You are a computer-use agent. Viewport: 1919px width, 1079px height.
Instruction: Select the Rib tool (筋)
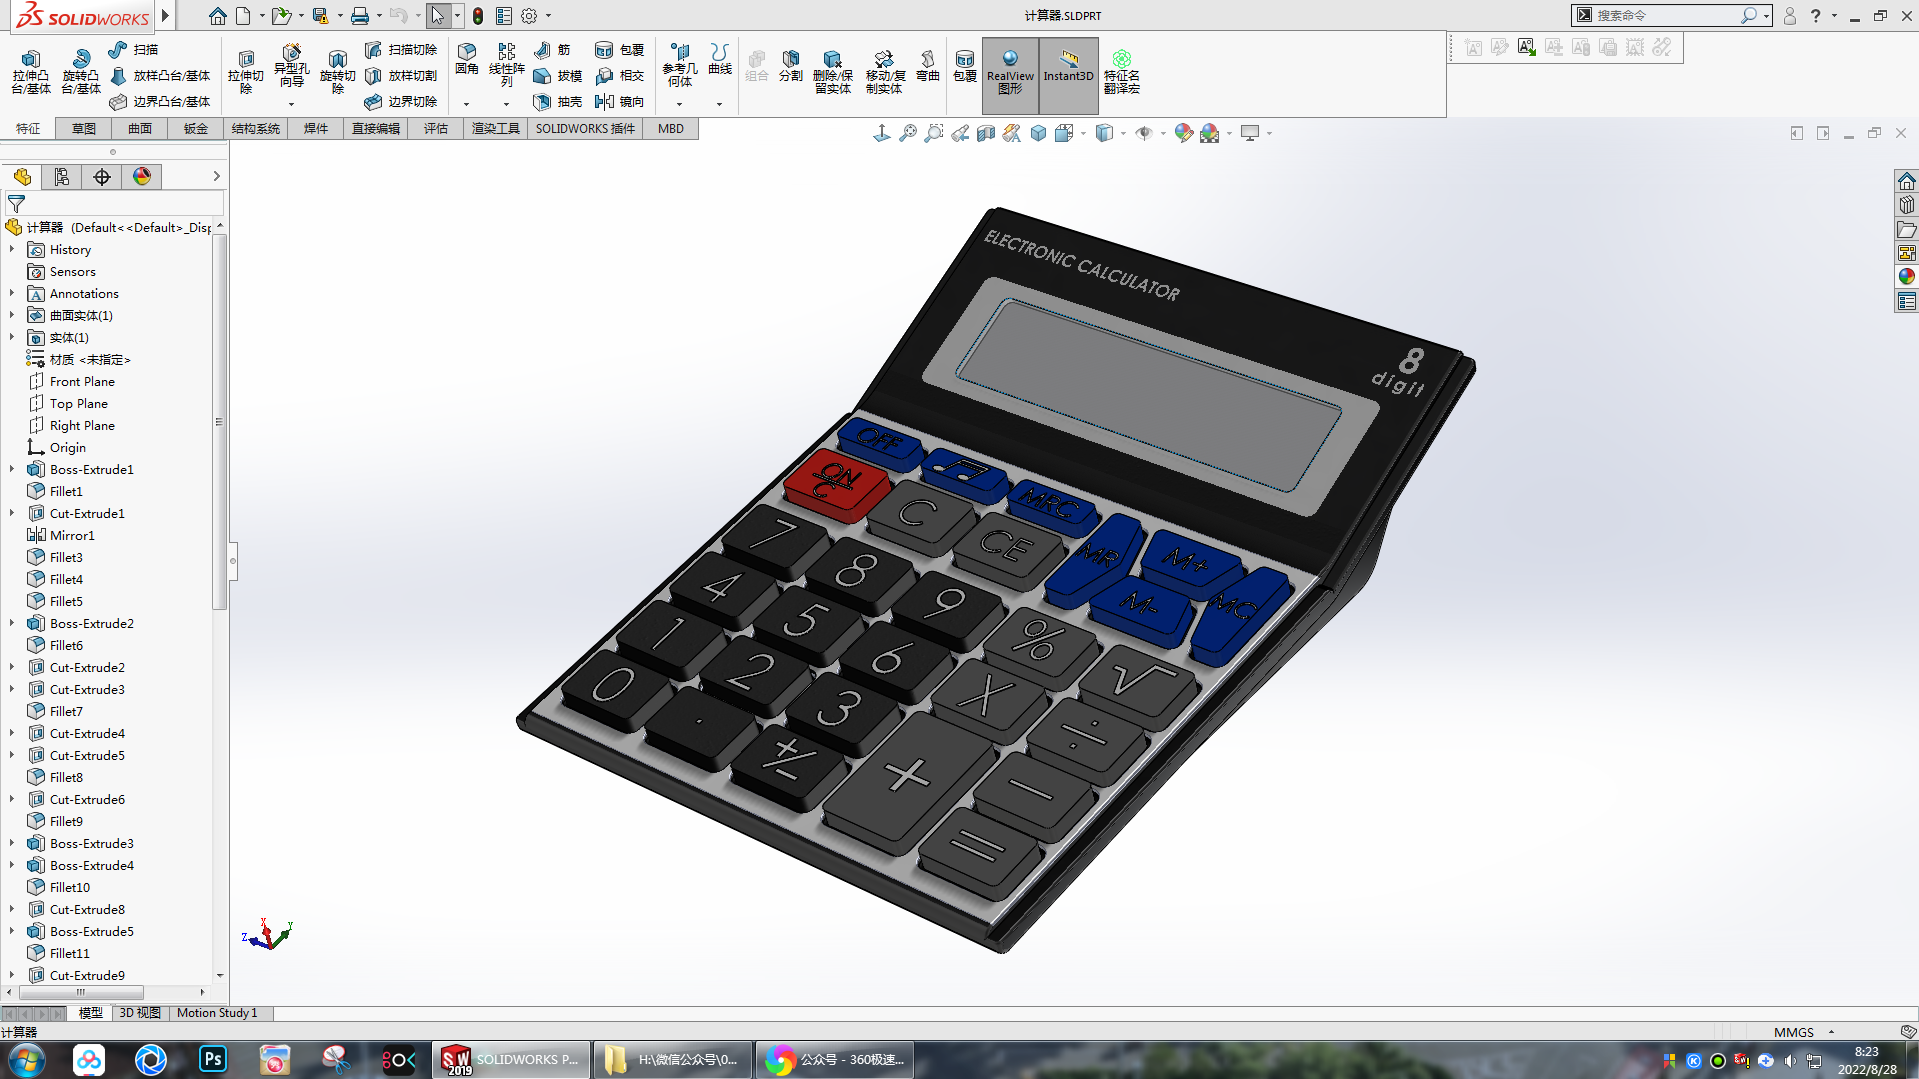[553, 49]
